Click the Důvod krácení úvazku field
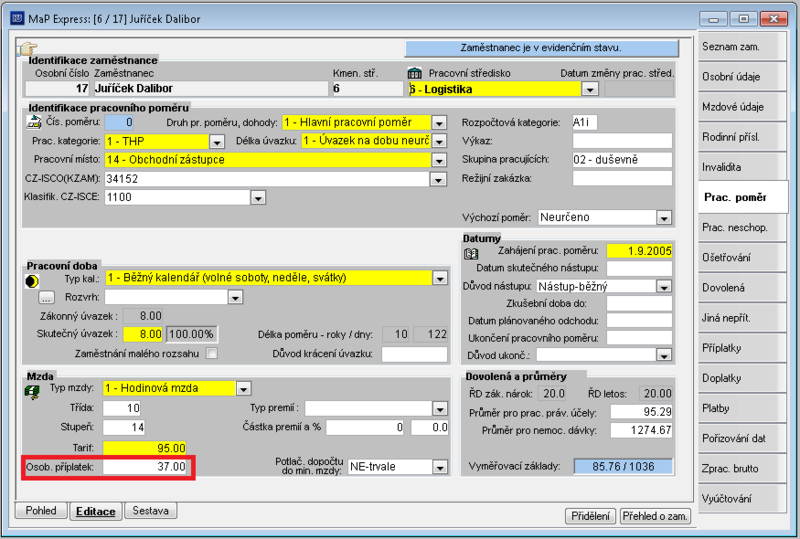 [x=414, y=354]
